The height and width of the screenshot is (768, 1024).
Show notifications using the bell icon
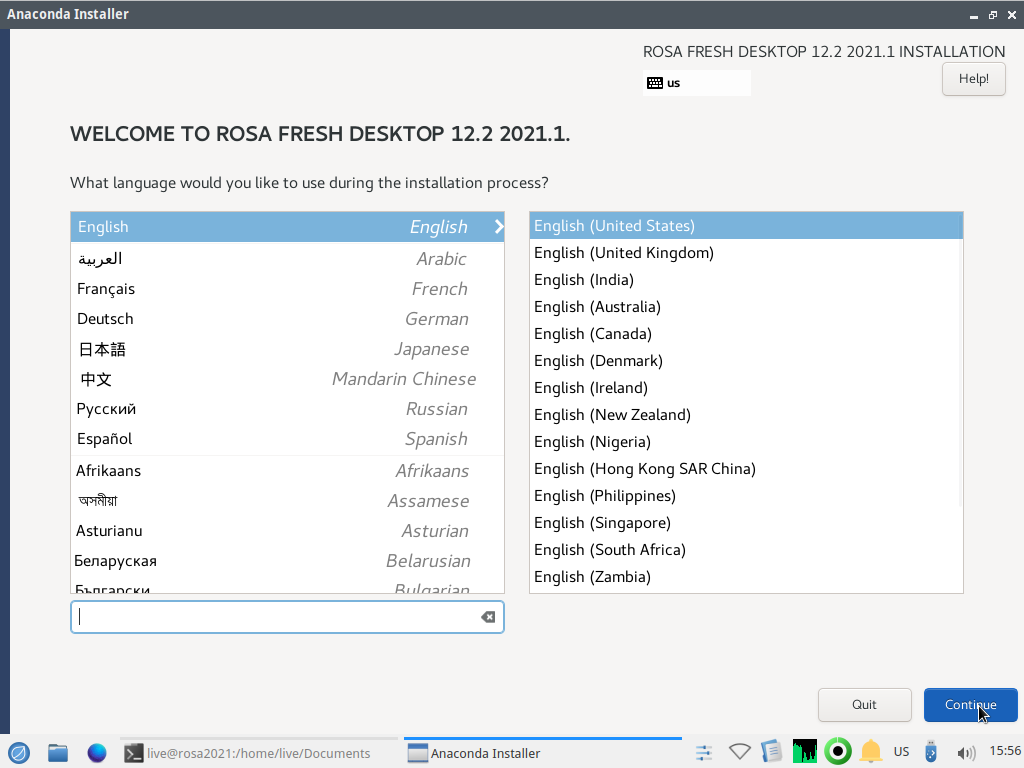click(x=870, y=752)
